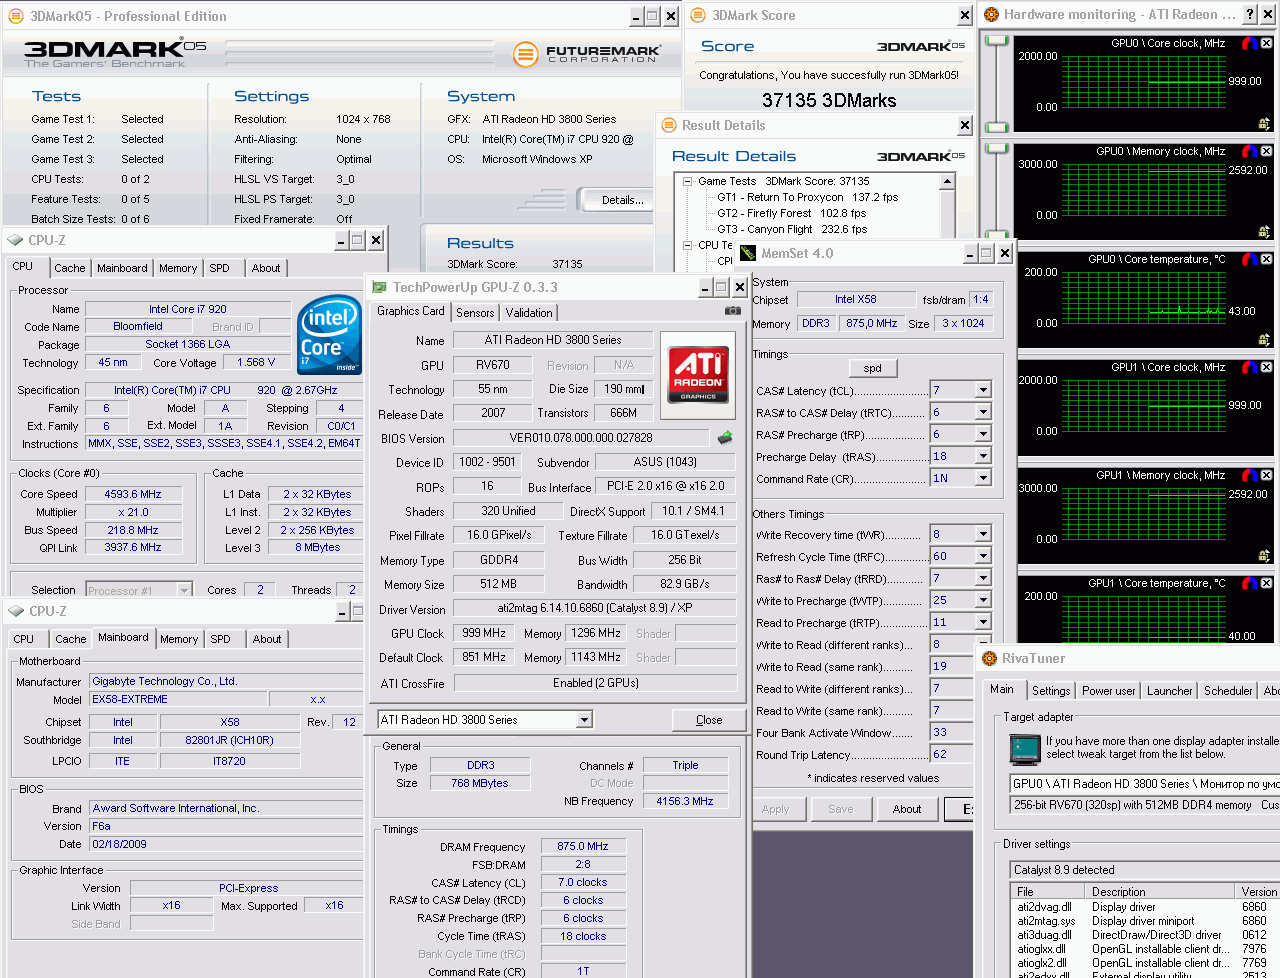The height and width of the screenshot is (978, 1280).
Task: Open the Scheduler tab in RivaTuner
Action: pyautogui.click(x=1228, y=691)
